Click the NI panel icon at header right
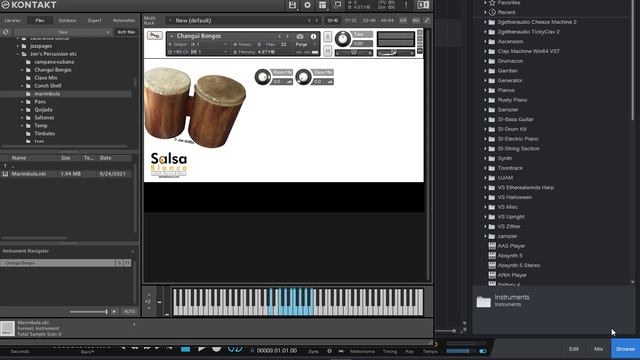 click(x=423, y=5)
